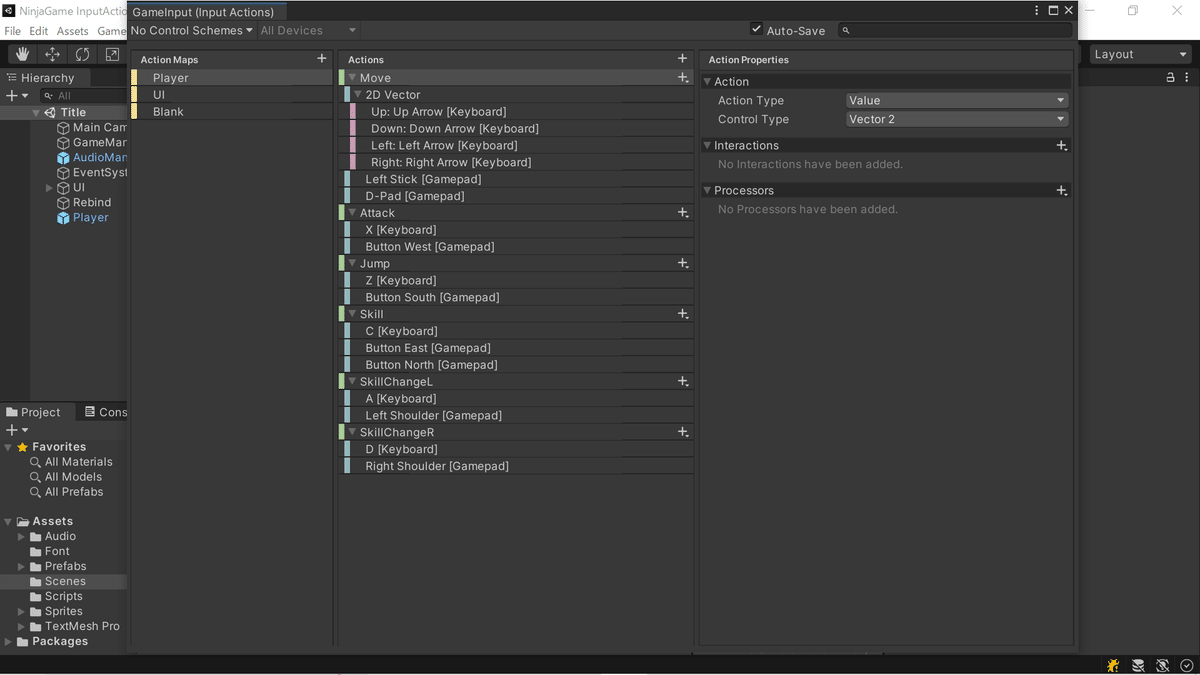The image size is (1200, 675).
Task: Collapse the Processors section
Action: (708, 191)
